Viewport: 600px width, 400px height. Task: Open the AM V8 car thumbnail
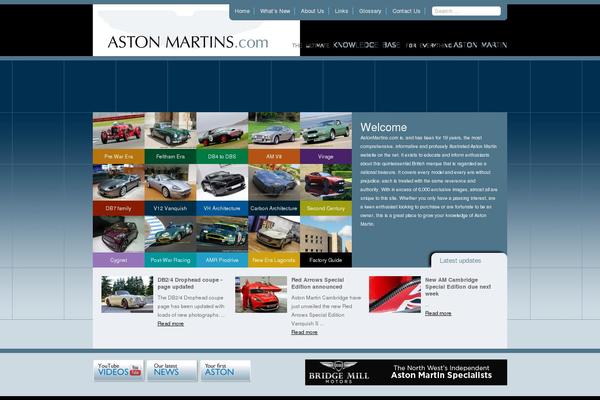[274, 131]
